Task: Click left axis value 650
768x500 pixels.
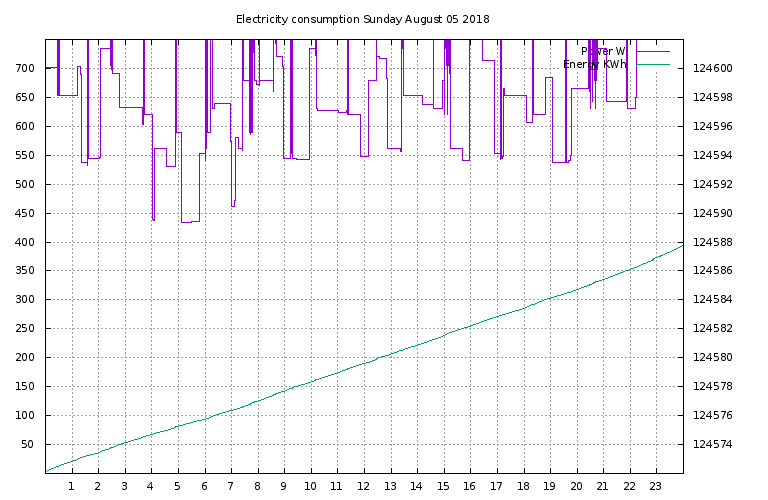Action: click(25, 97)
